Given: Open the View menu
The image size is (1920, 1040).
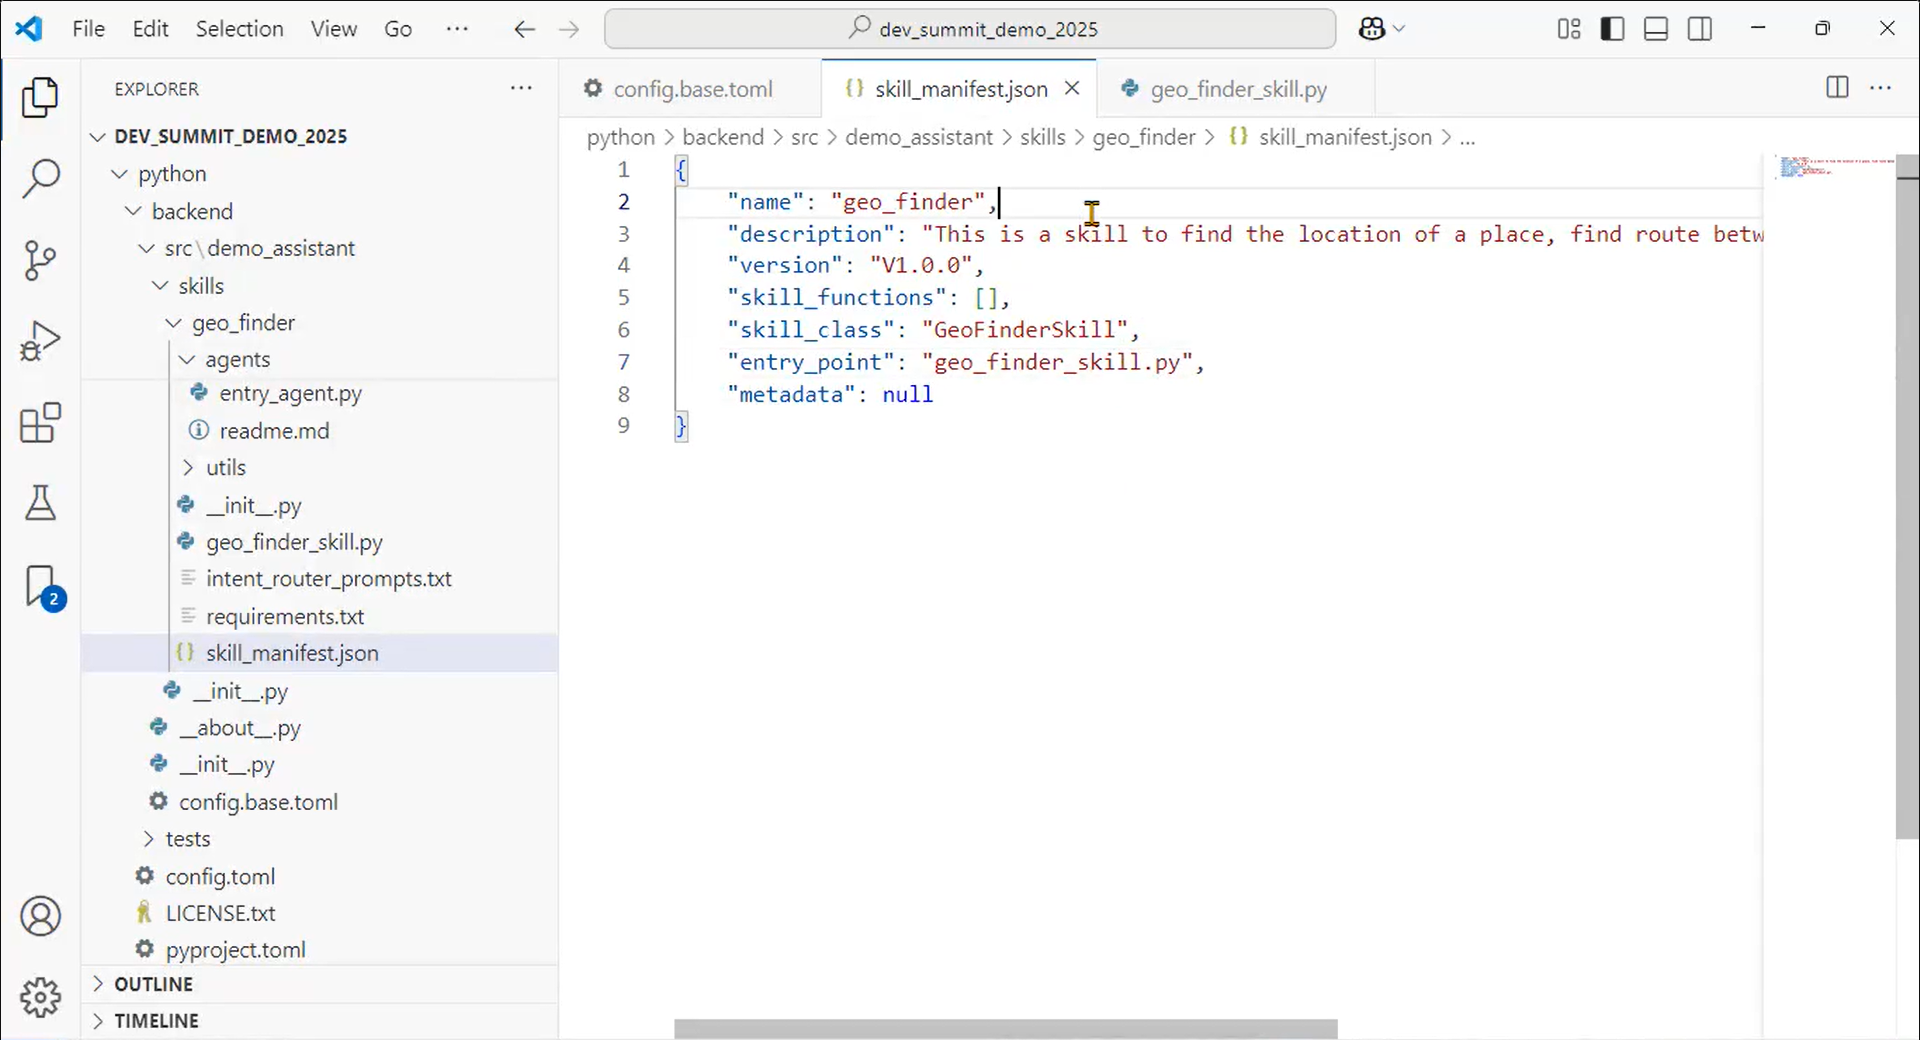Looking at the screenshot, I should tap(333, 29).
